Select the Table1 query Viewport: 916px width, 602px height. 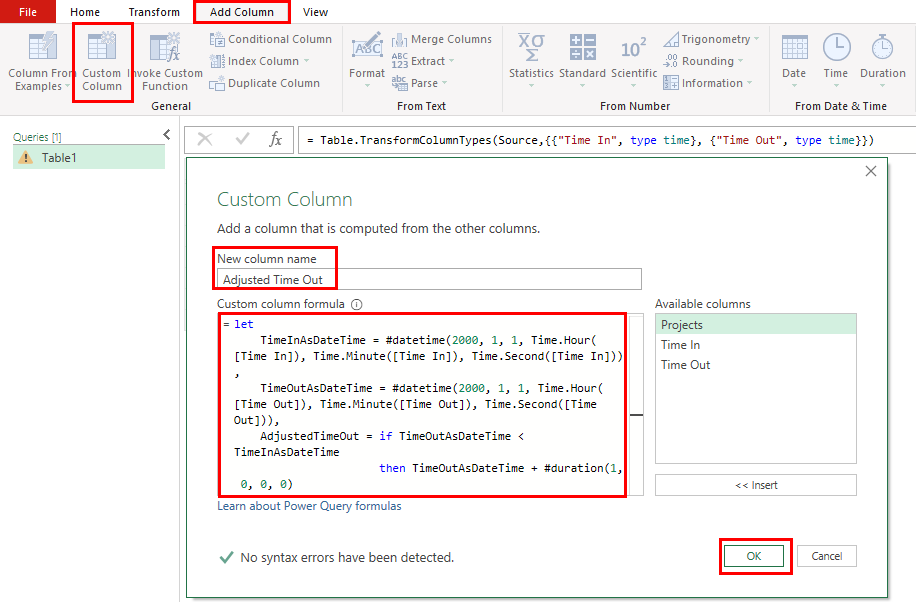point(89,157)
